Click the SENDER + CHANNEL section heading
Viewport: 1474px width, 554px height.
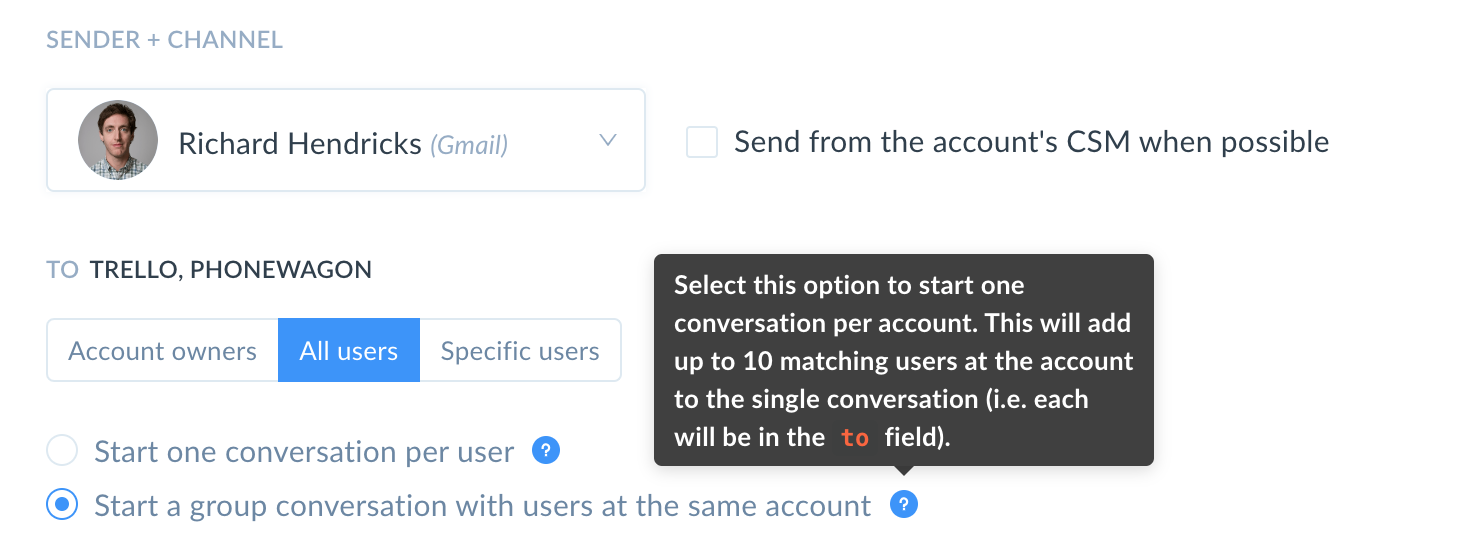click(x=165, y=40)
